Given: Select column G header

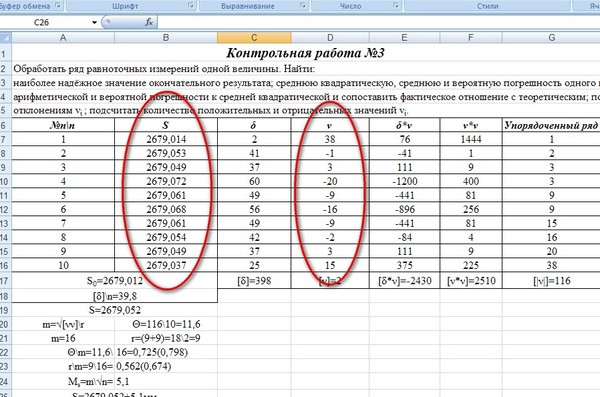Looking at the screenshot, I should tap(551, 38).
